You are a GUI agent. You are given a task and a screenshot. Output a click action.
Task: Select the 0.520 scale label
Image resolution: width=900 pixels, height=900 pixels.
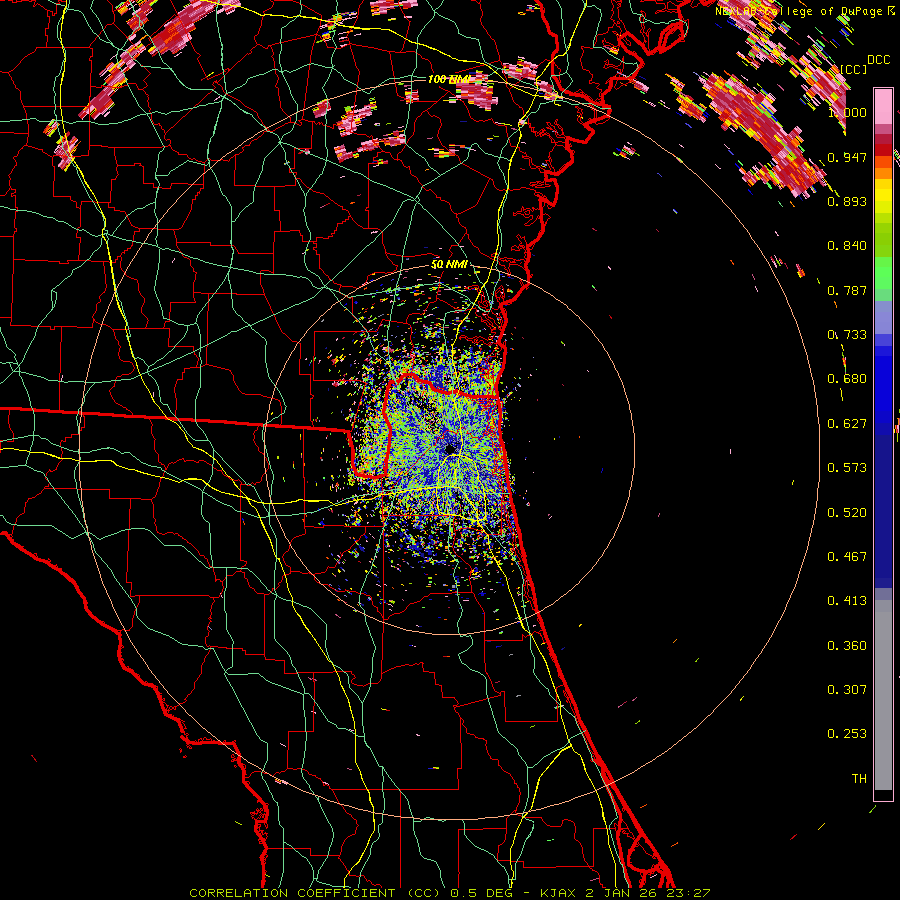point(847,513)
